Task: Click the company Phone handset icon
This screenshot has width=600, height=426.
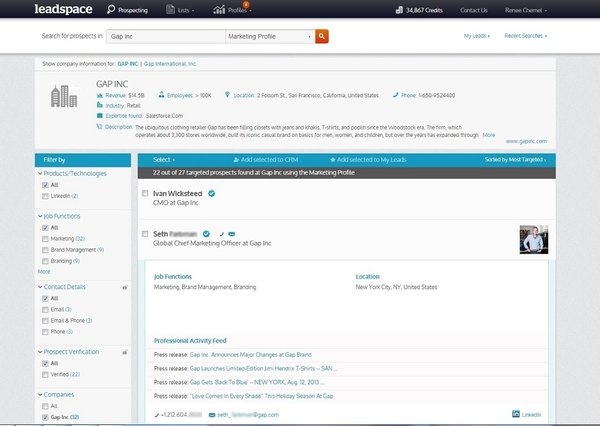Action: coord(396,95)
